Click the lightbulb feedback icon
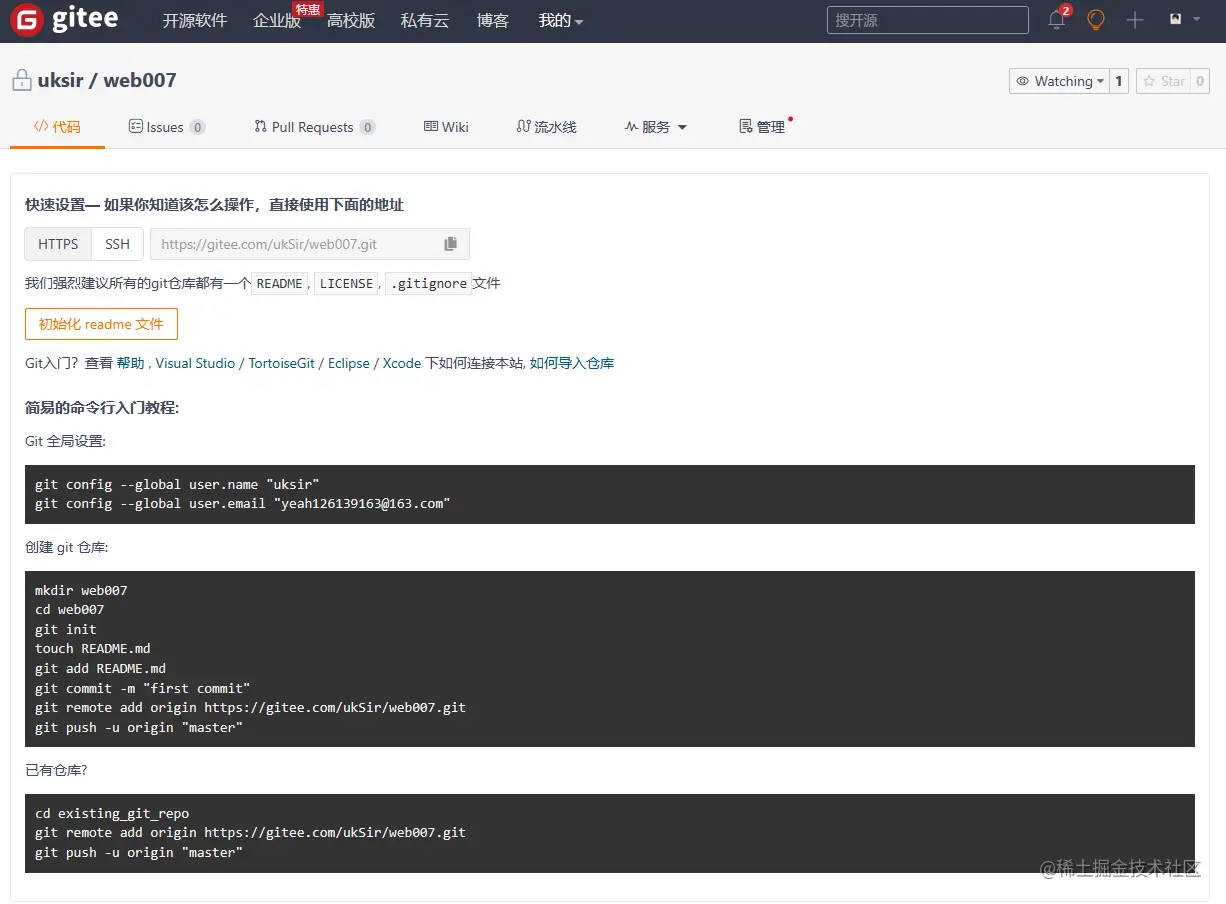 coord(1095,20)
